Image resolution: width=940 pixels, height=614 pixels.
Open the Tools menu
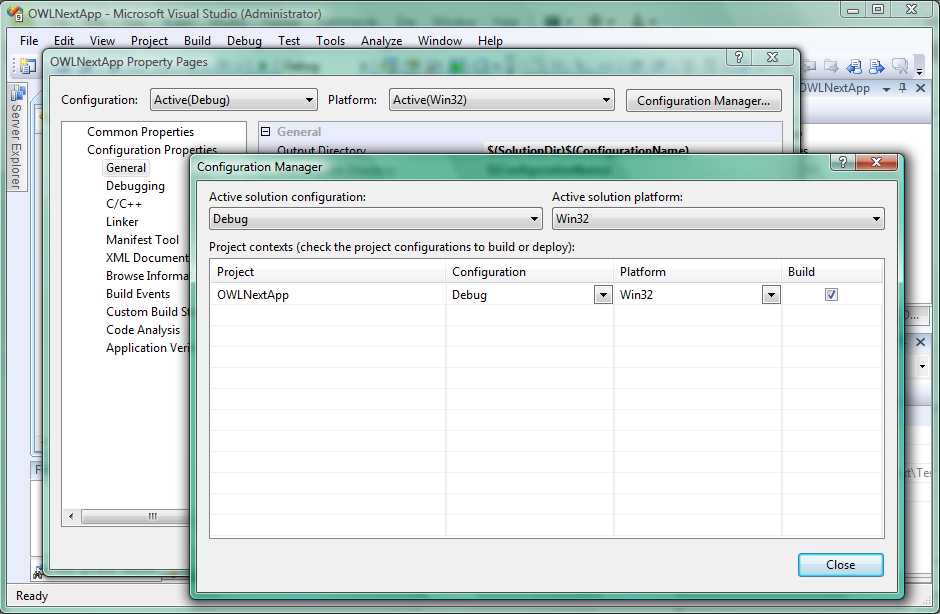(x=330, y=41)
